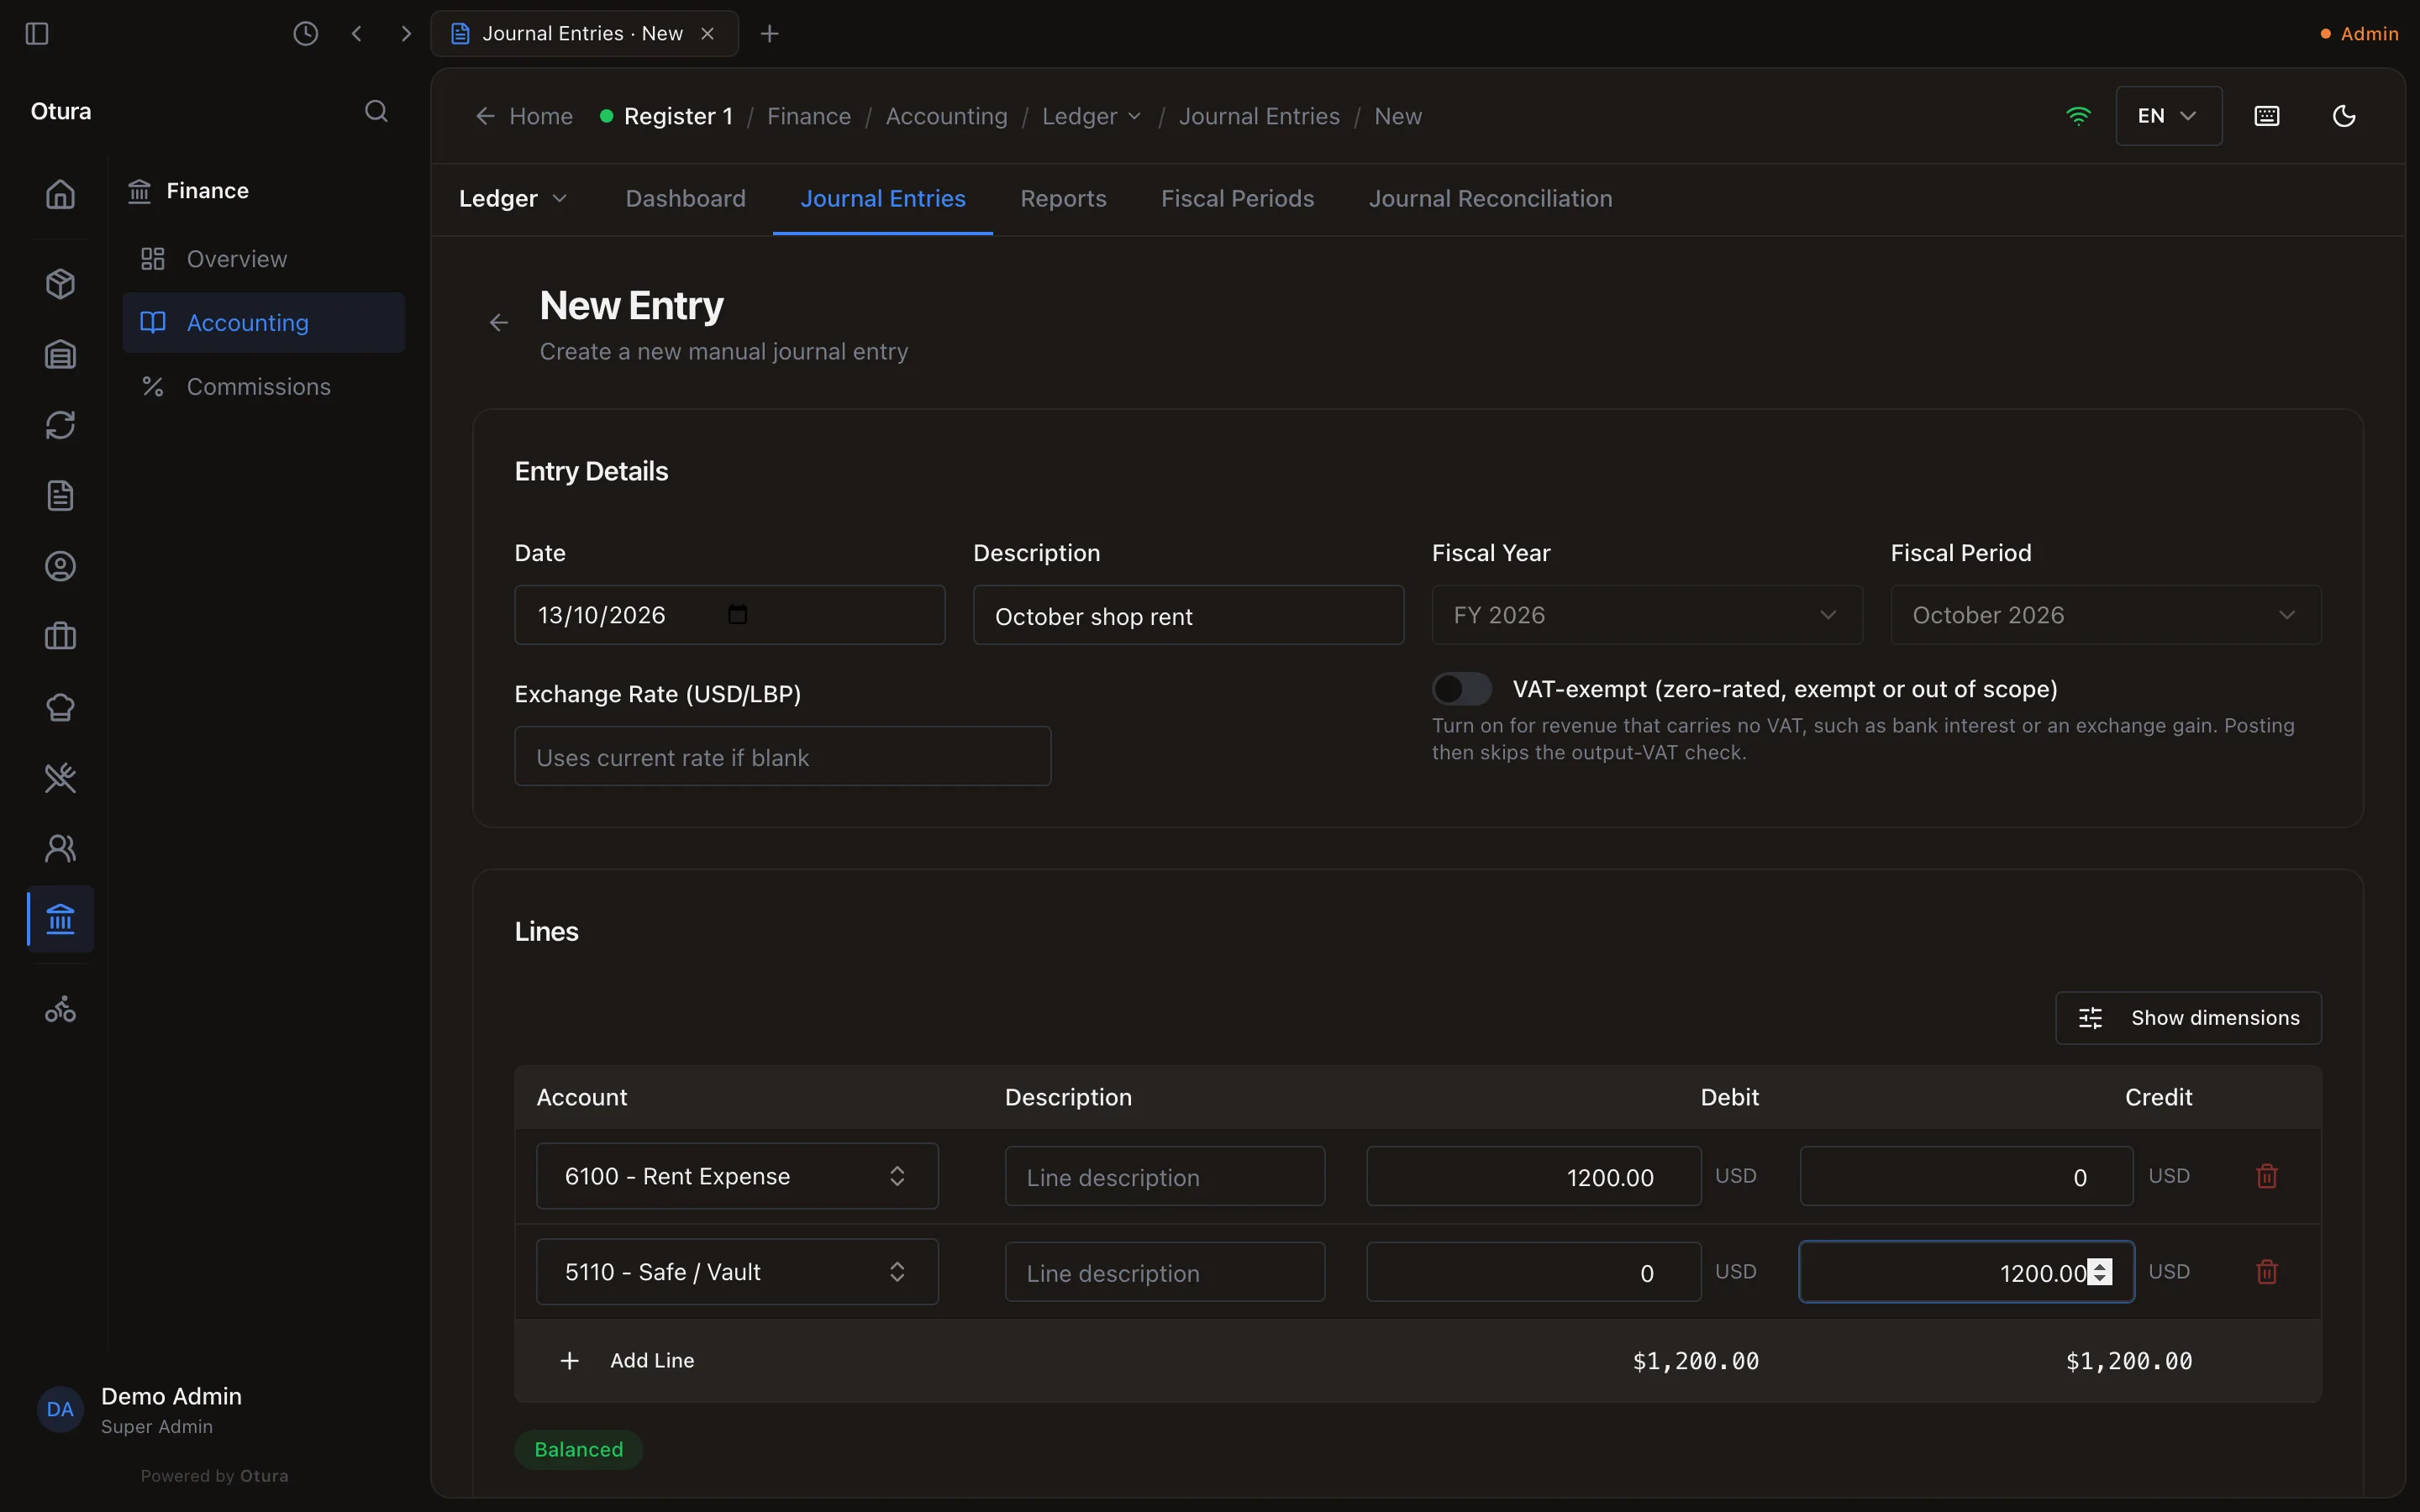Open a new tab with the plus icon
Screen dimensions: 2420x1512
769,34
